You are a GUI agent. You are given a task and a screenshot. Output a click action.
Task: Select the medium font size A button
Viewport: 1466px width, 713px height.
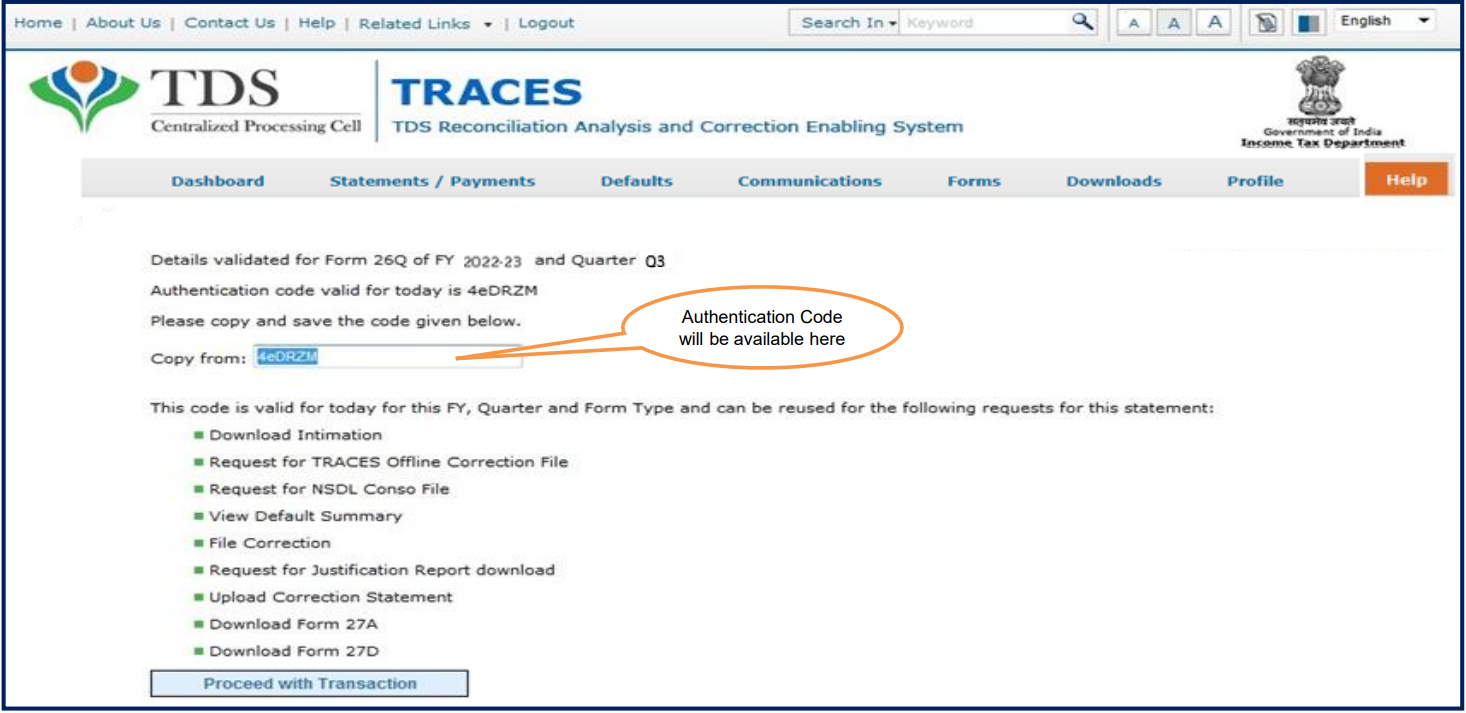click(x=1174, y=23)
